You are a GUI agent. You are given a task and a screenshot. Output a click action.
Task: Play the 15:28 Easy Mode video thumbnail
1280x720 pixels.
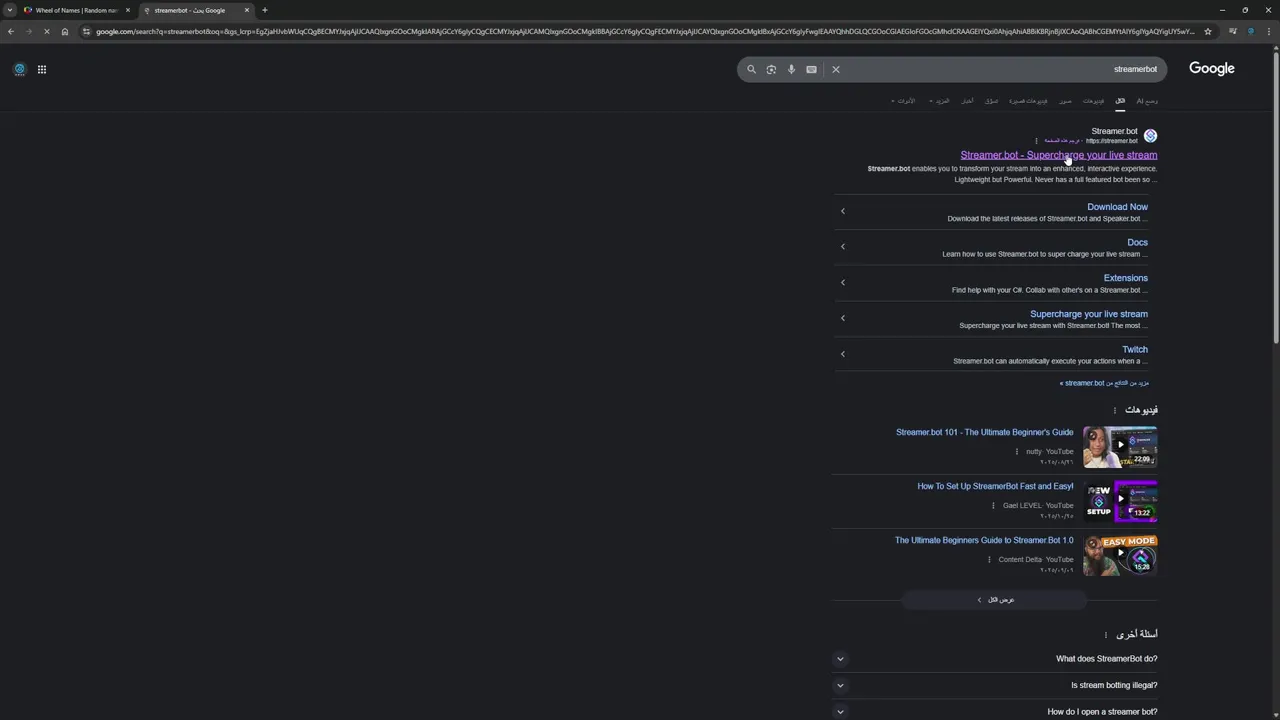[x=1120, y=555]
